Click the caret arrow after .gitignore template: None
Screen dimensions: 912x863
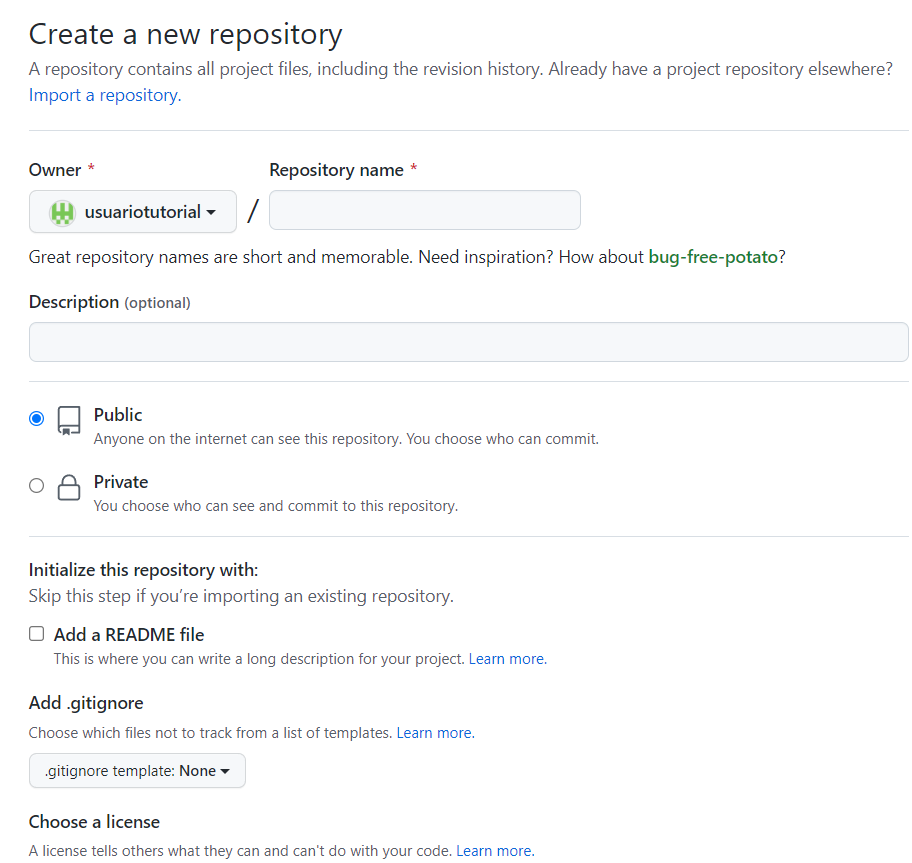point(225,772)
